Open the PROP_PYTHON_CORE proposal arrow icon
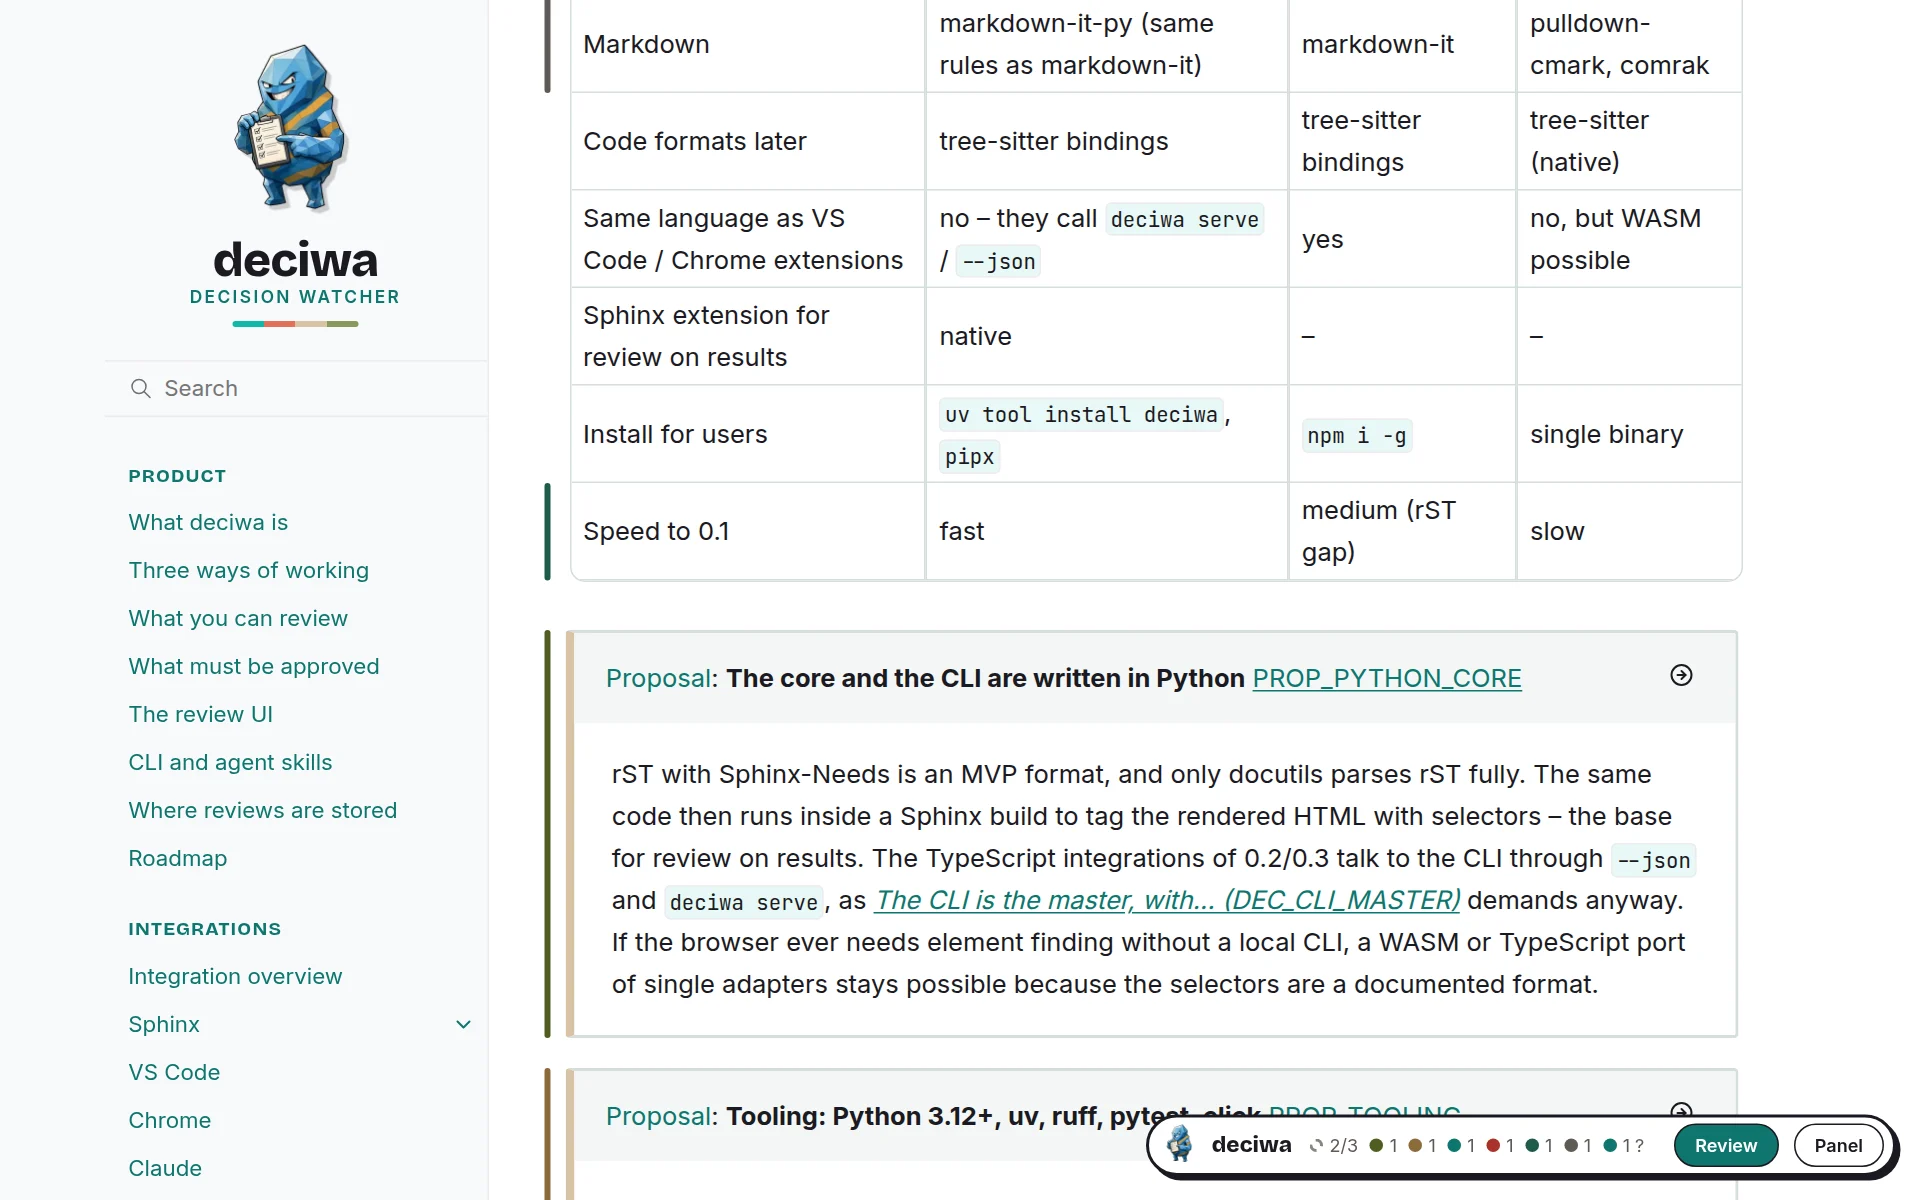Viewport: 1920px width, 1200px height. 1681,675
